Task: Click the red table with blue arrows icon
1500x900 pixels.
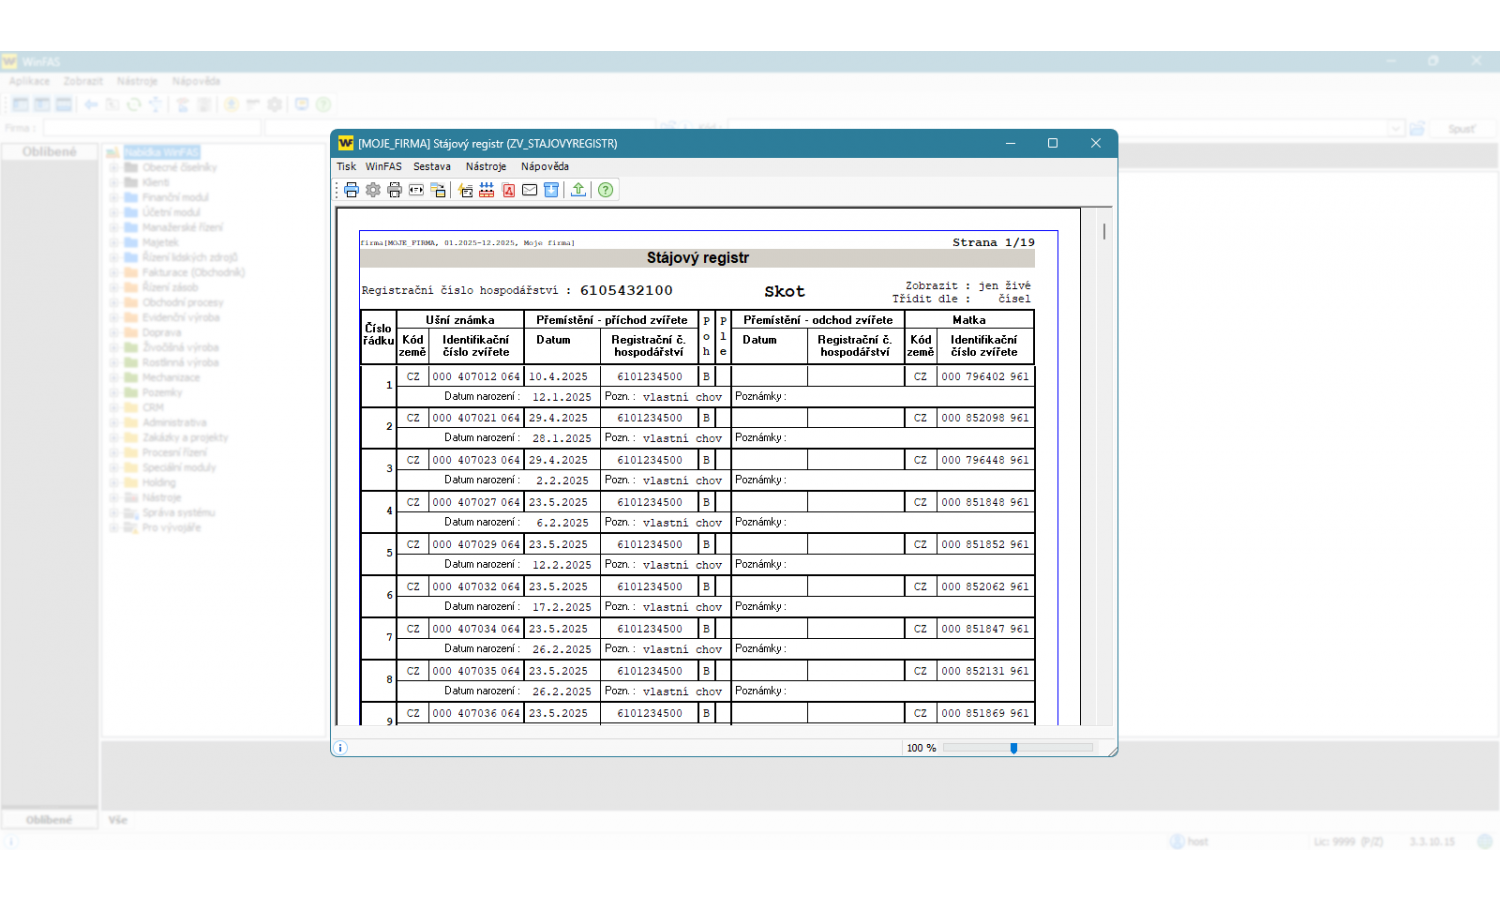Action: pos(487,190)
